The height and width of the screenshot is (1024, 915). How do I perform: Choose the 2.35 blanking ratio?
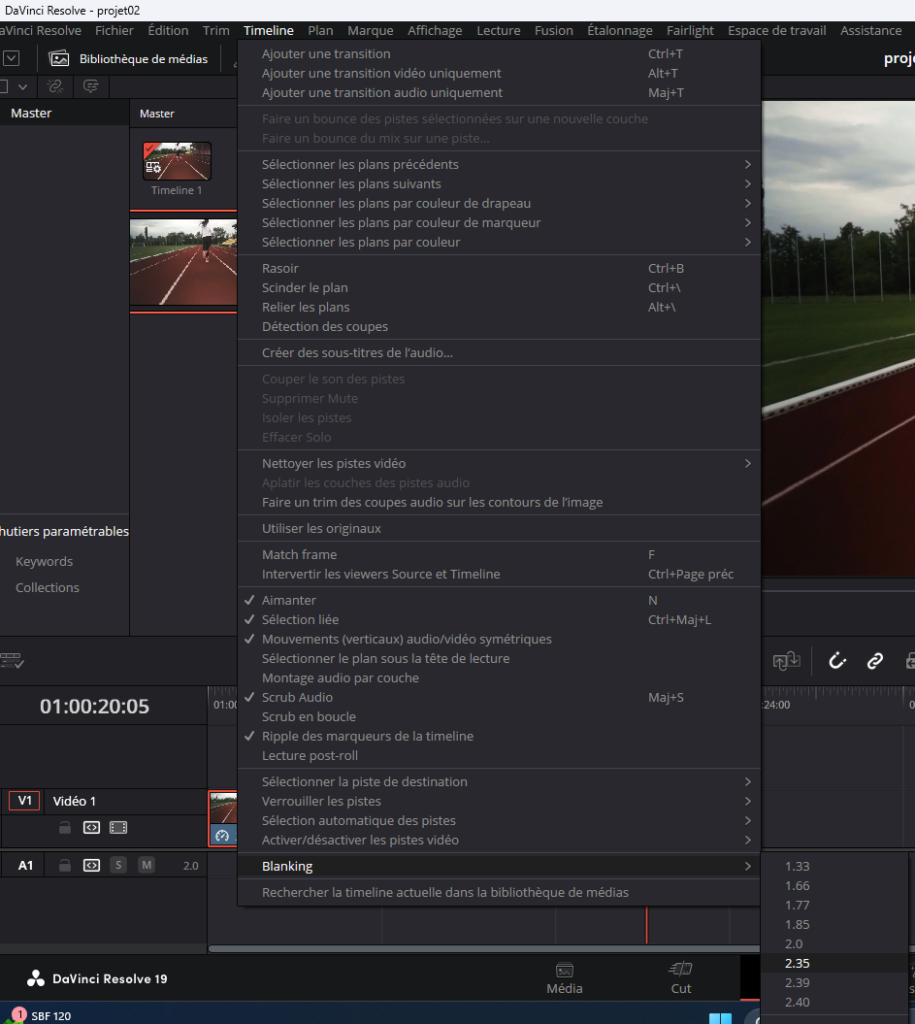click(x=797, y=963)
